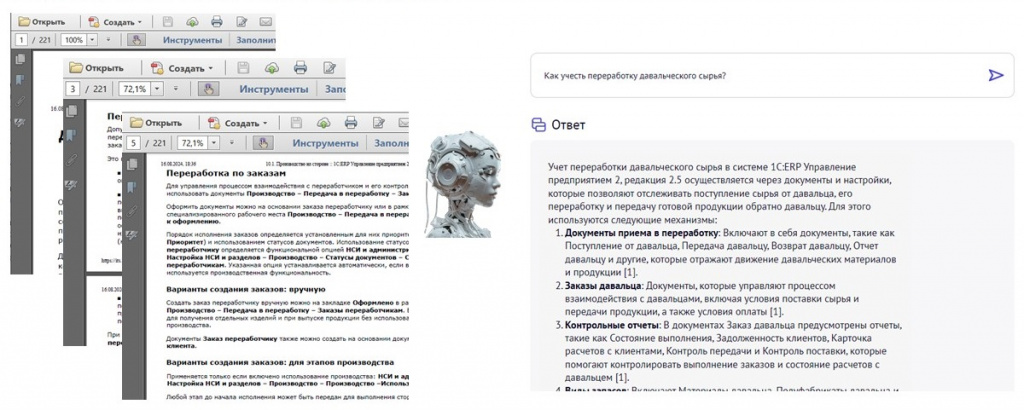Open Создать dropdown in the page 3 PDF window
Screen dimensions: 1024x410
[x=182, y=68]
